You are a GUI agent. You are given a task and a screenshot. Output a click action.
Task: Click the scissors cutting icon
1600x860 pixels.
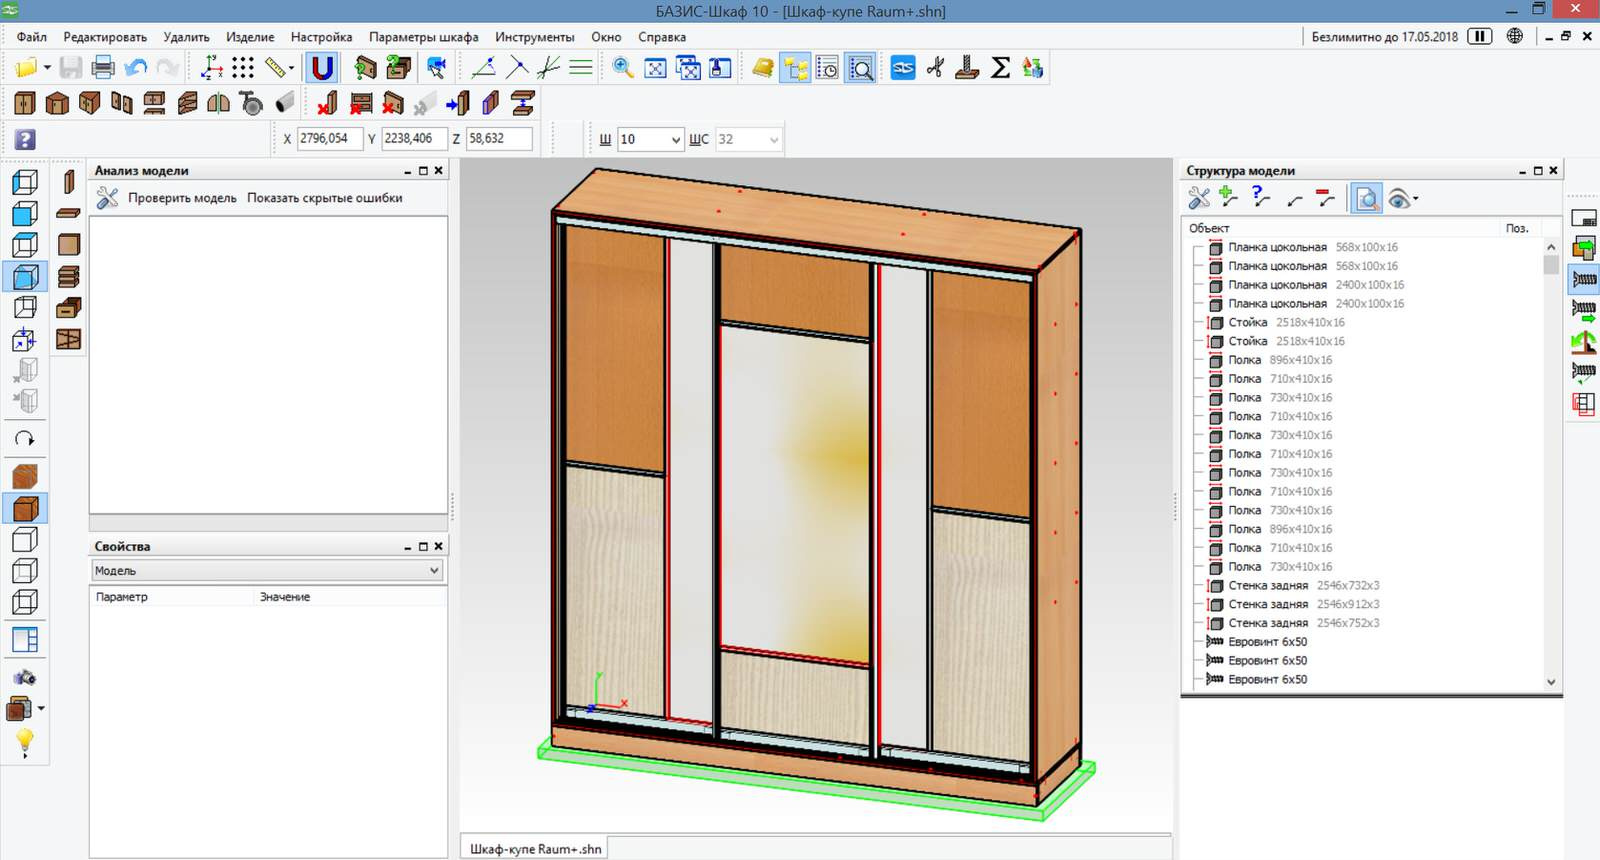[935, 68]
